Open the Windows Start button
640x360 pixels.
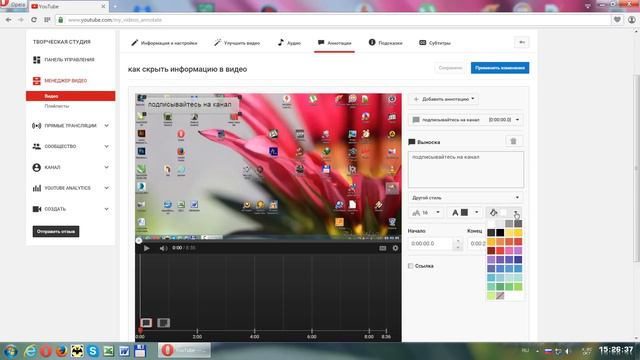coord(11,351)
